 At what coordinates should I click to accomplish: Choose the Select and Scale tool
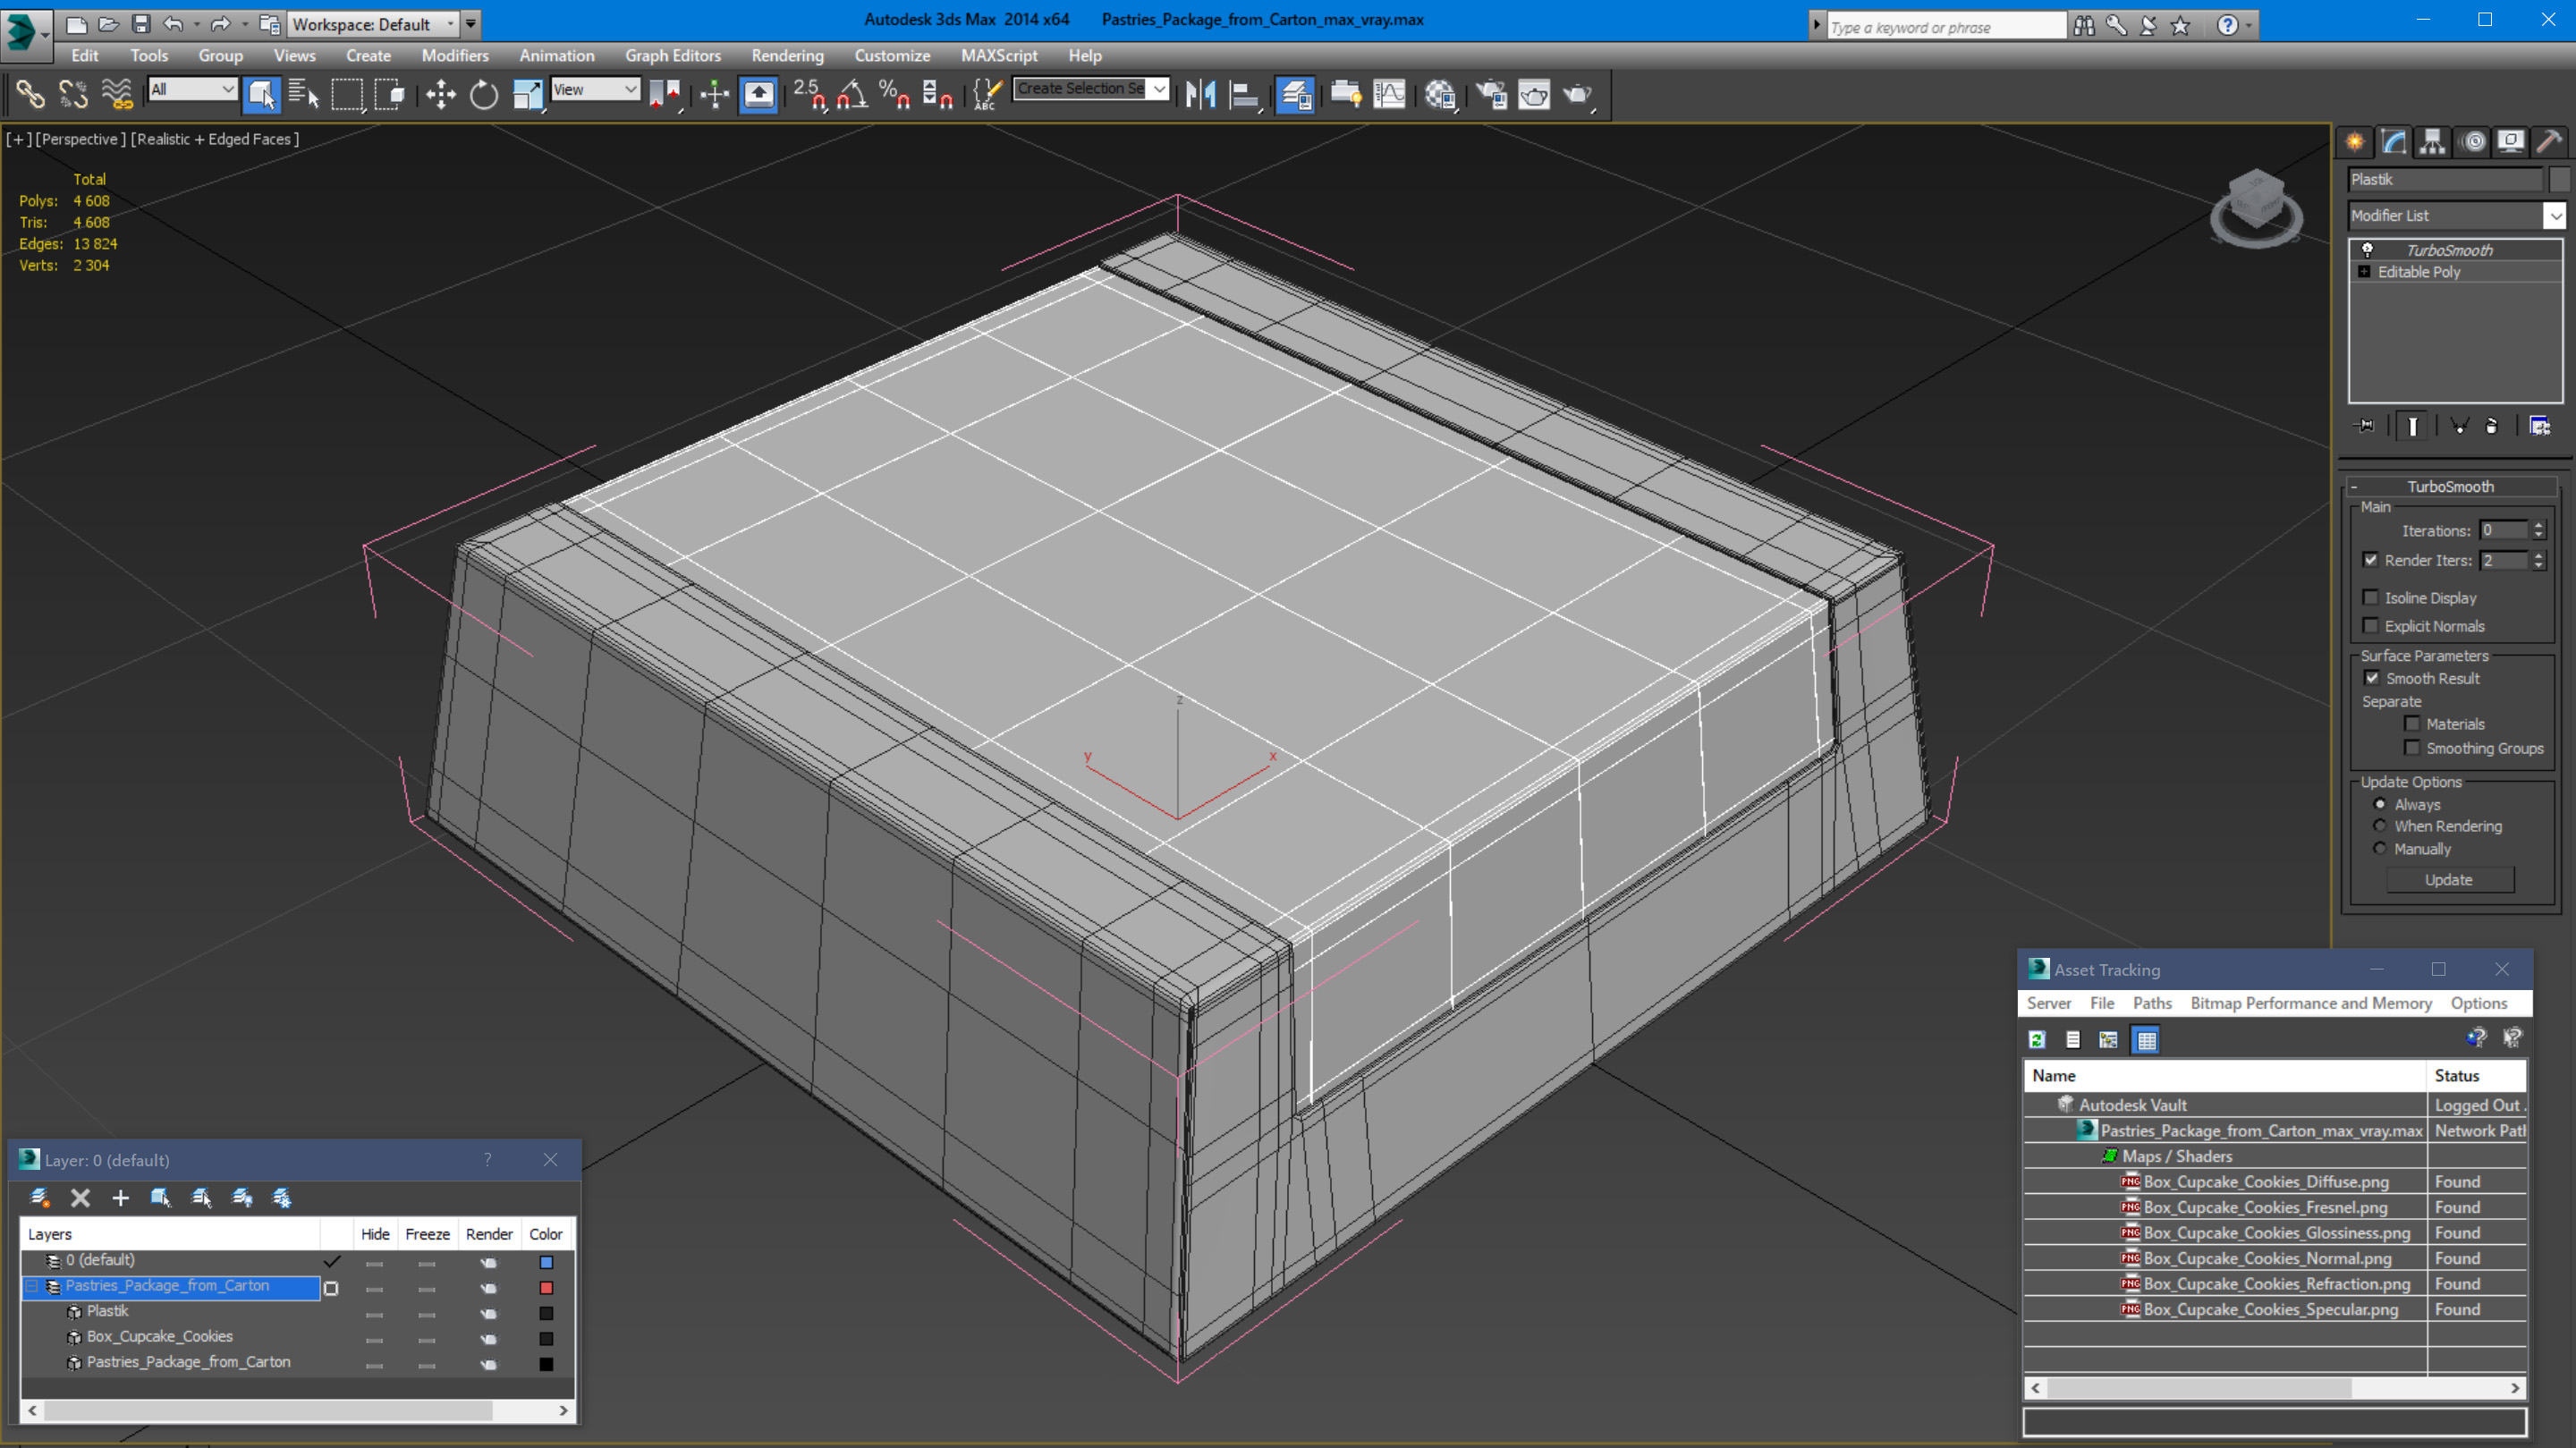click(527, 94)
